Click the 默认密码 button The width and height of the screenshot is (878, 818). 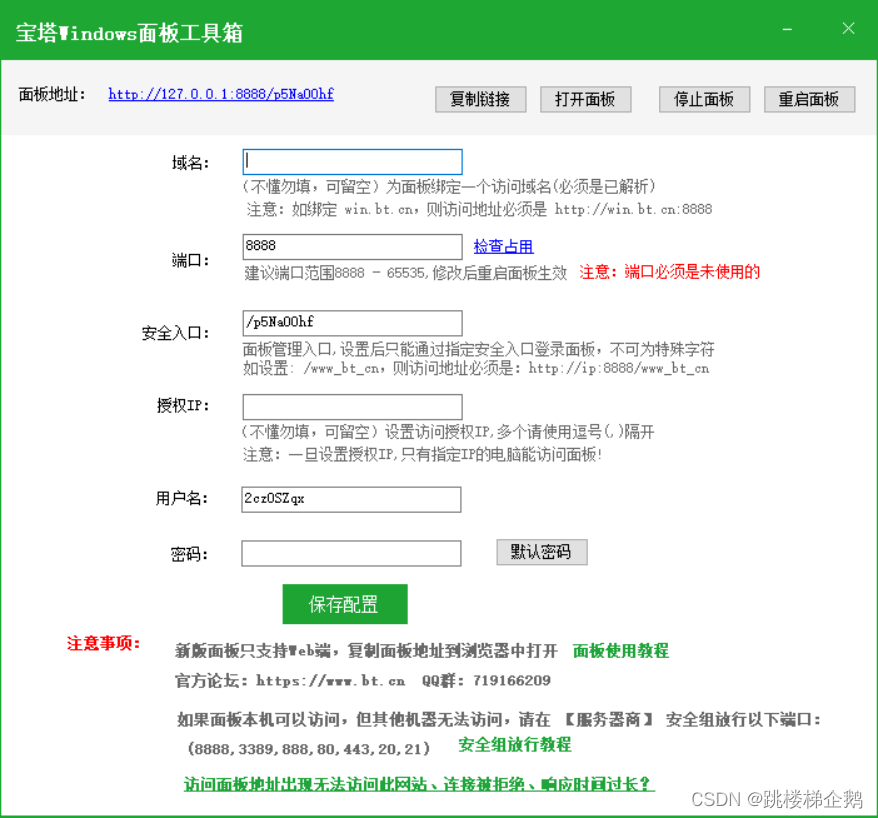[541, 552]
